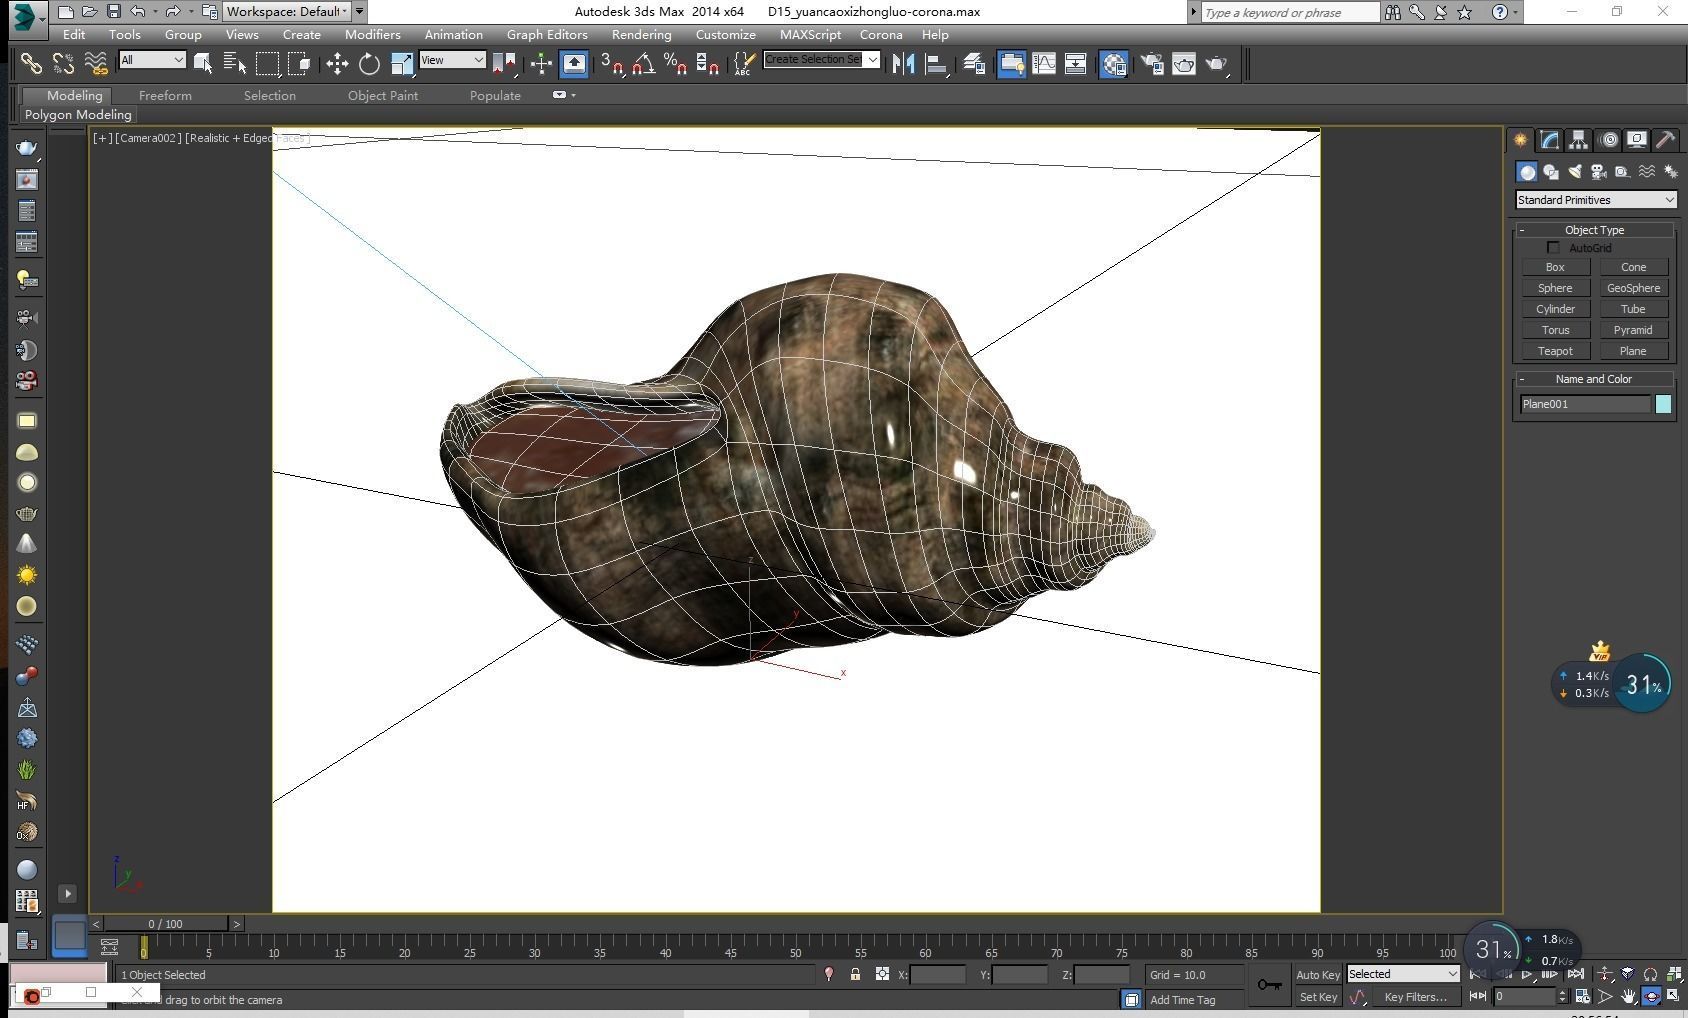Toggle the Selection Lock padlock
Image resolution: width=1688 pixels, height=1018 pixels.
point(855,974)
